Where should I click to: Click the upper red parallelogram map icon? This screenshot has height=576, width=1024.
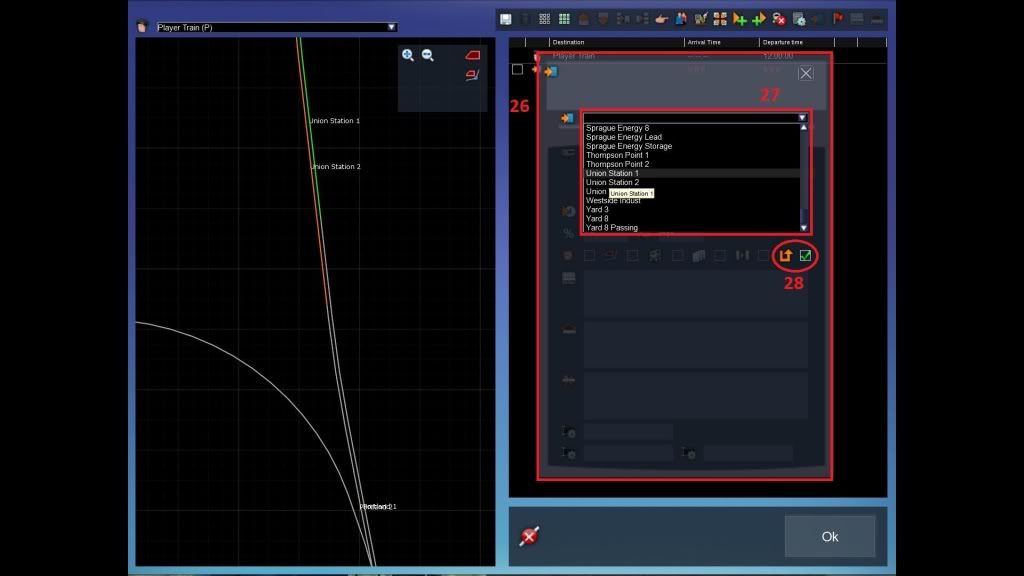472,55
